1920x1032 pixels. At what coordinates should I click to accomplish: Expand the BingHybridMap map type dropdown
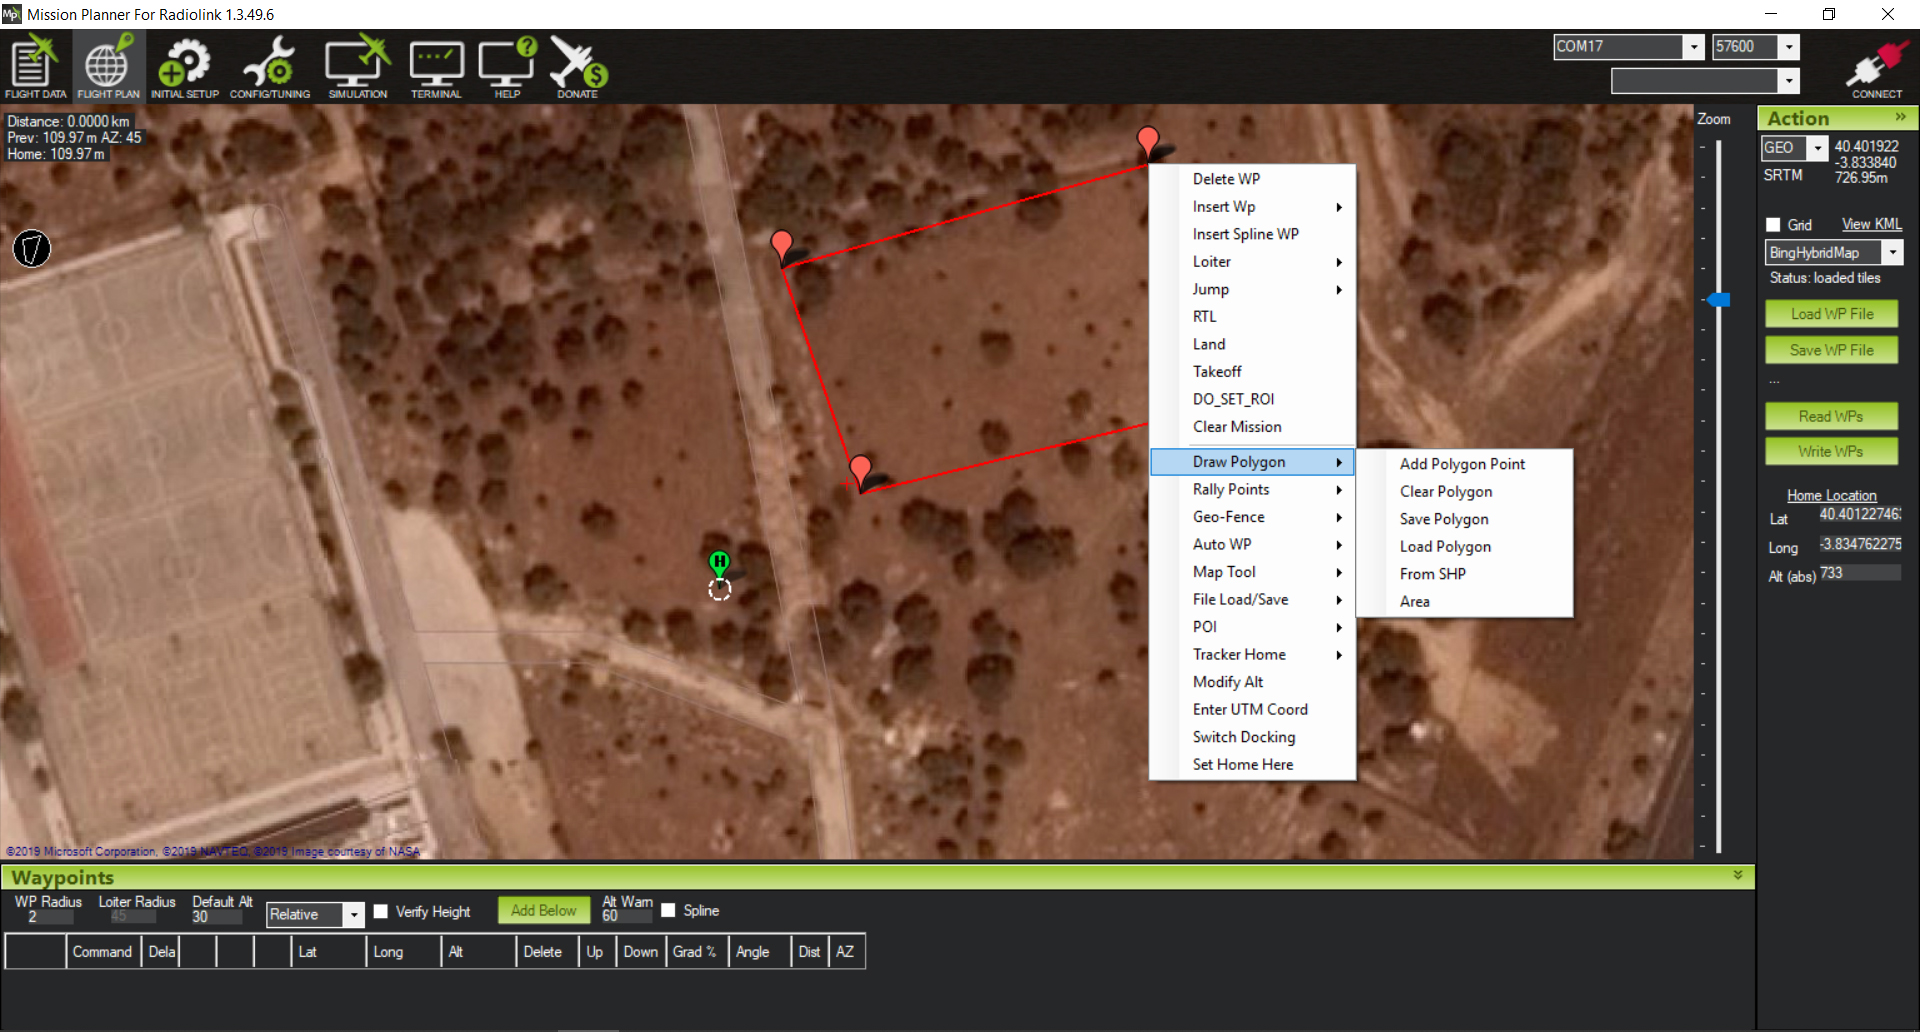click(1892, 253)
